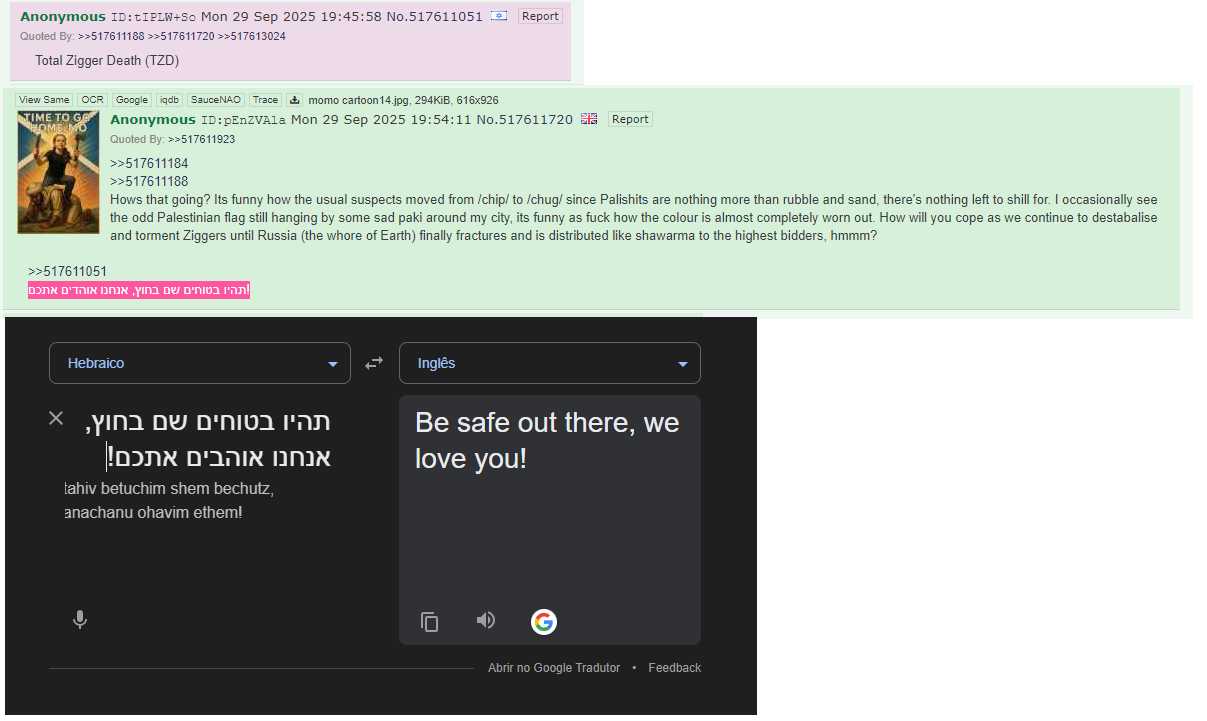Open the Inglês target language dropdown
This screenshot has height=721, width=1207.
(x=550, y=363)
